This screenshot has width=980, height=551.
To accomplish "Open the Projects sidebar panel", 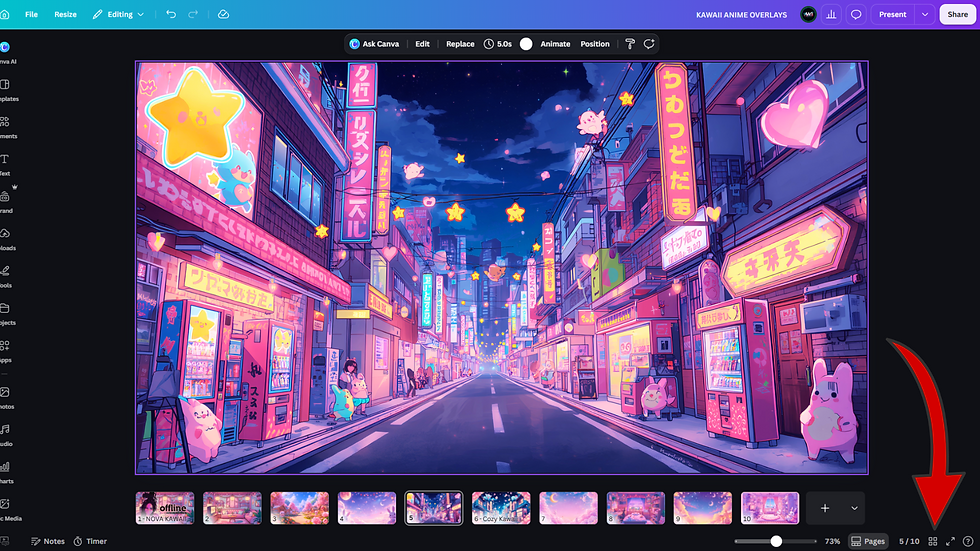I will (x=6, y=314).
